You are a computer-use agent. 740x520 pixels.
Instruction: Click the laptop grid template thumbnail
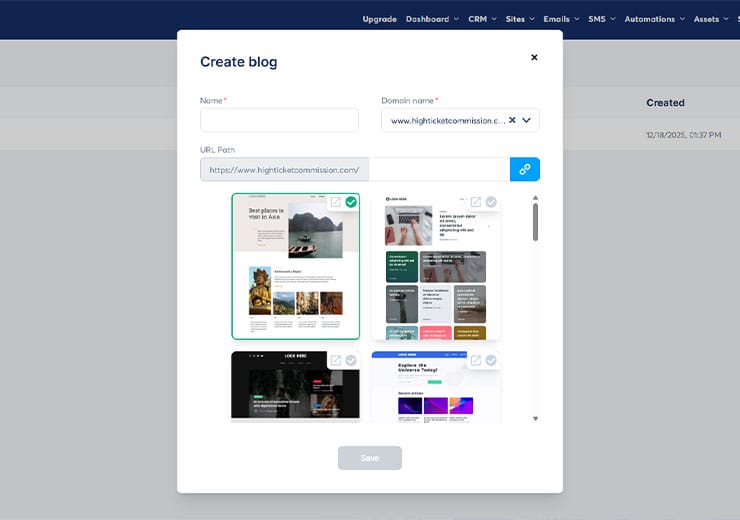tap(436, 267)
